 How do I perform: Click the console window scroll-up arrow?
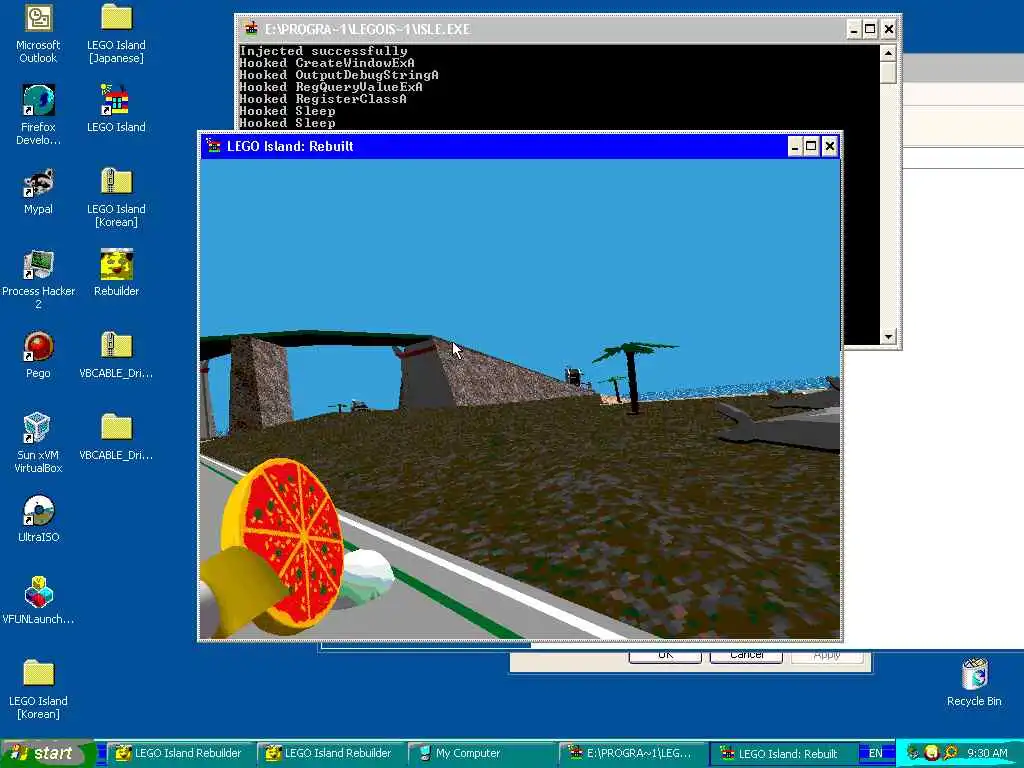click(888, 53)
